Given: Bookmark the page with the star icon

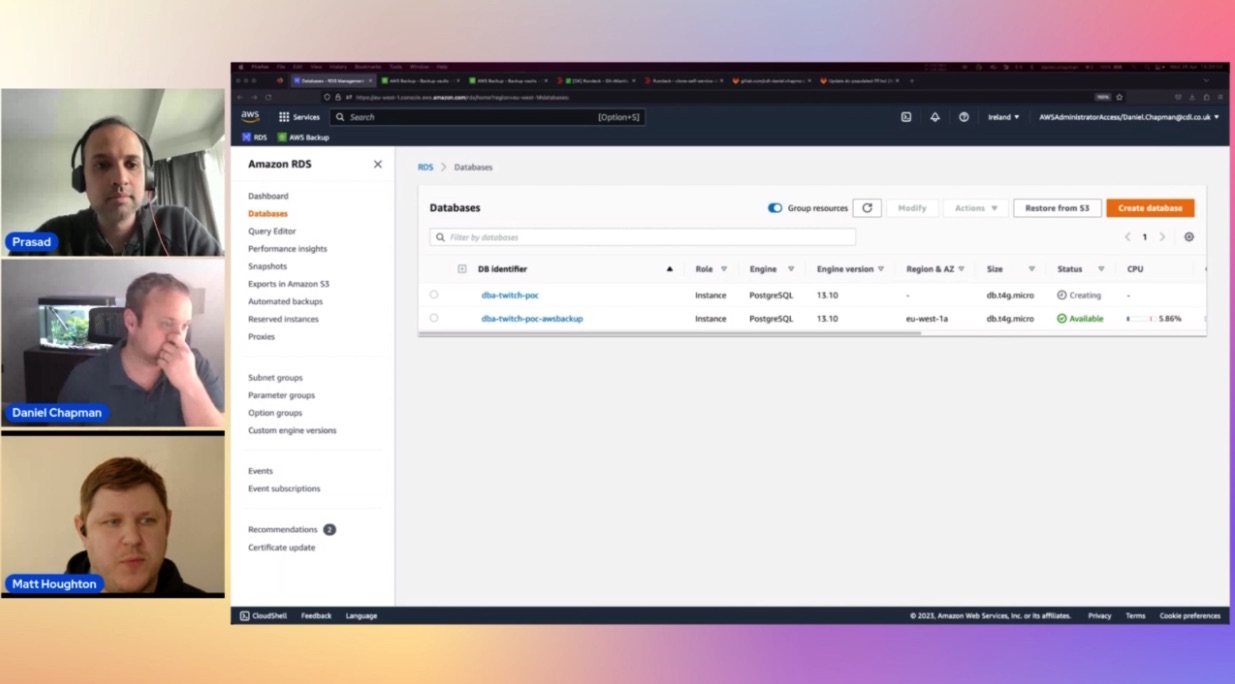Looking at the screenshot, I should 1119,97.
